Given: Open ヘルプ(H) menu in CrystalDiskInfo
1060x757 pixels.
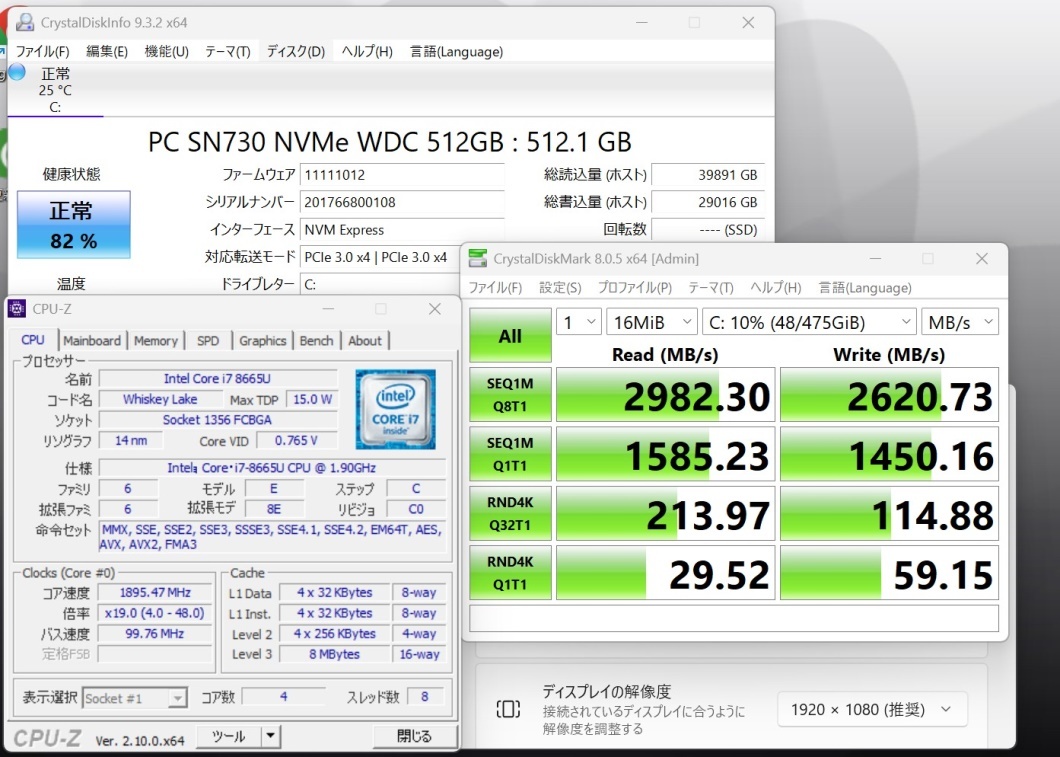Looking at the screenshot, I should coord(367,51).
